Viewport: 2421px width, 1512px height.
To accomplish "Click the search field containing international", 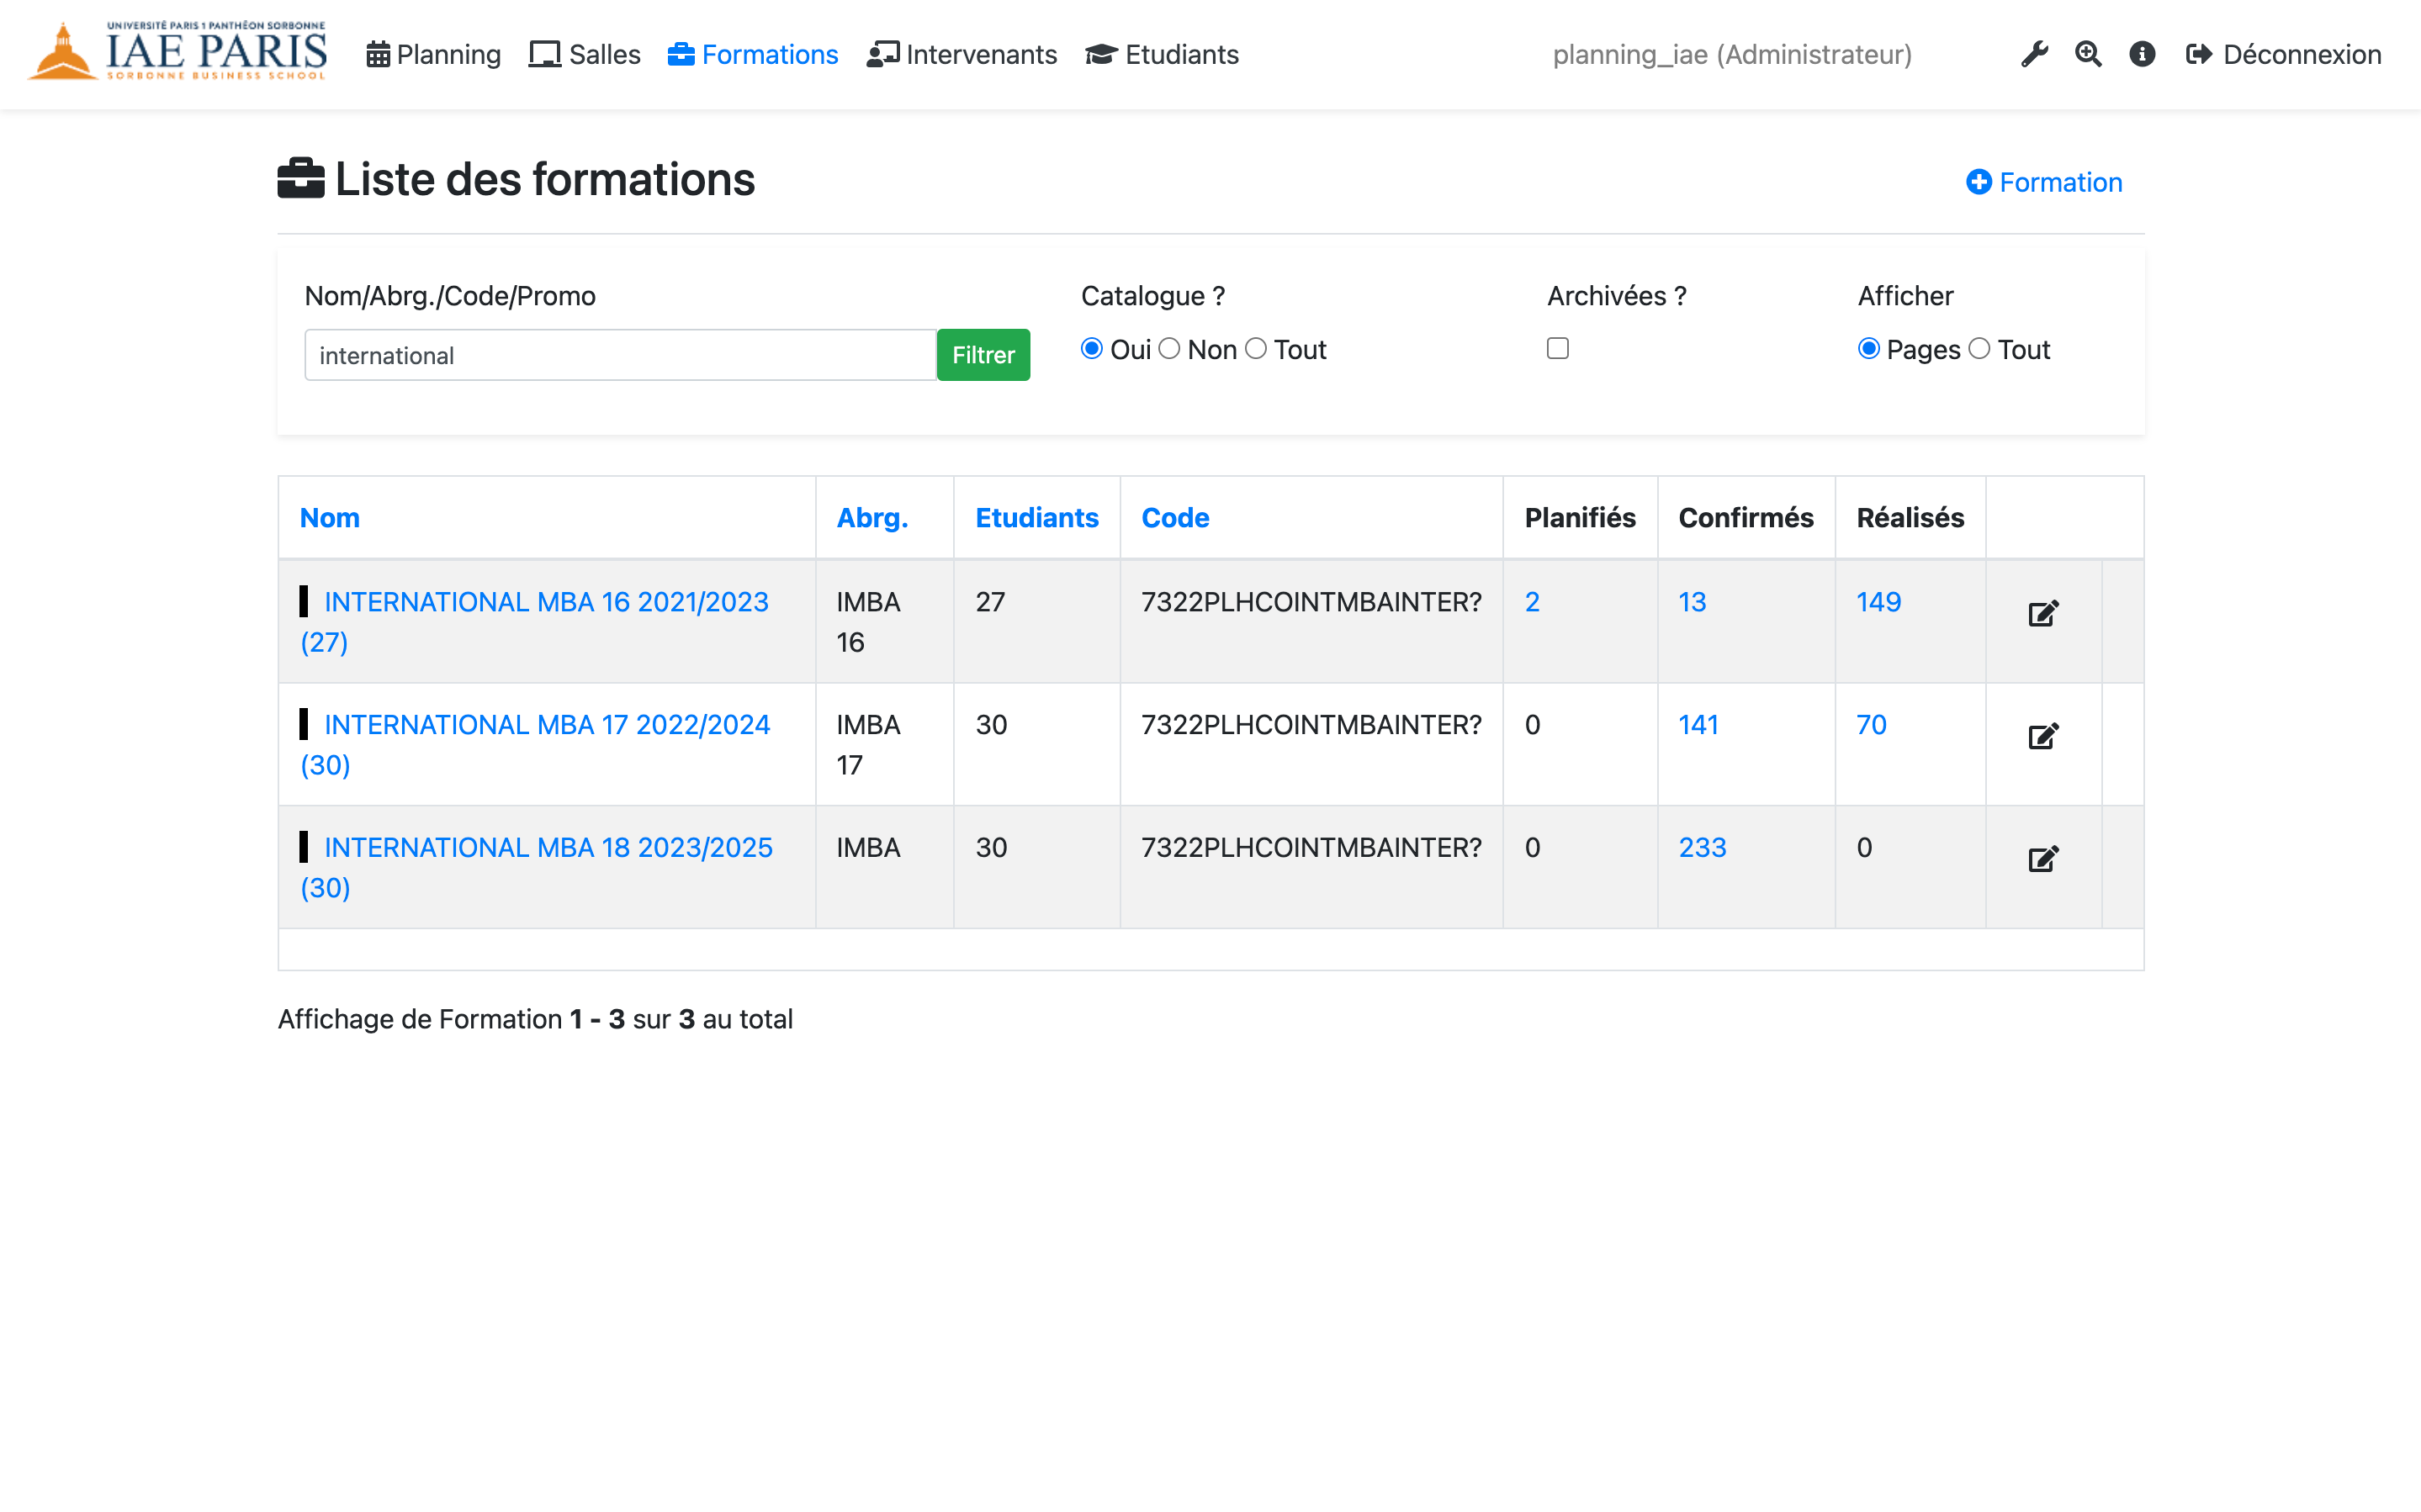I will 620,355.
